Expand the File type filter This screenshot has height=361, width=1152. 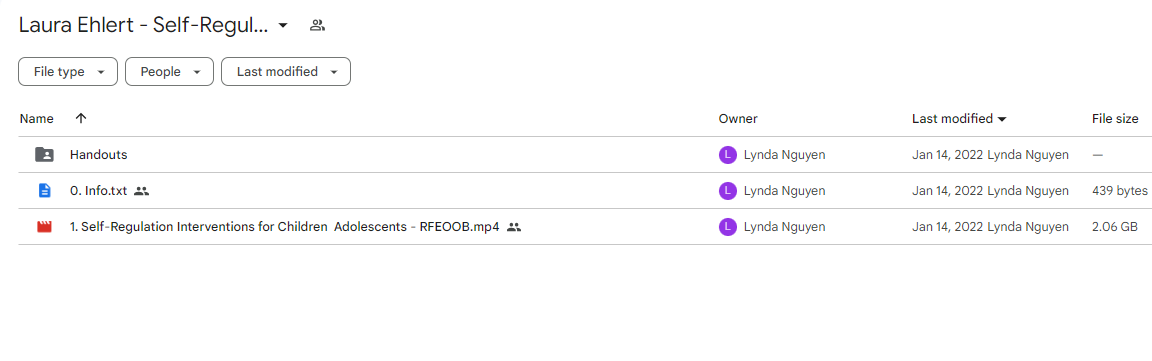pyautogui.click(x=68, y=72)
